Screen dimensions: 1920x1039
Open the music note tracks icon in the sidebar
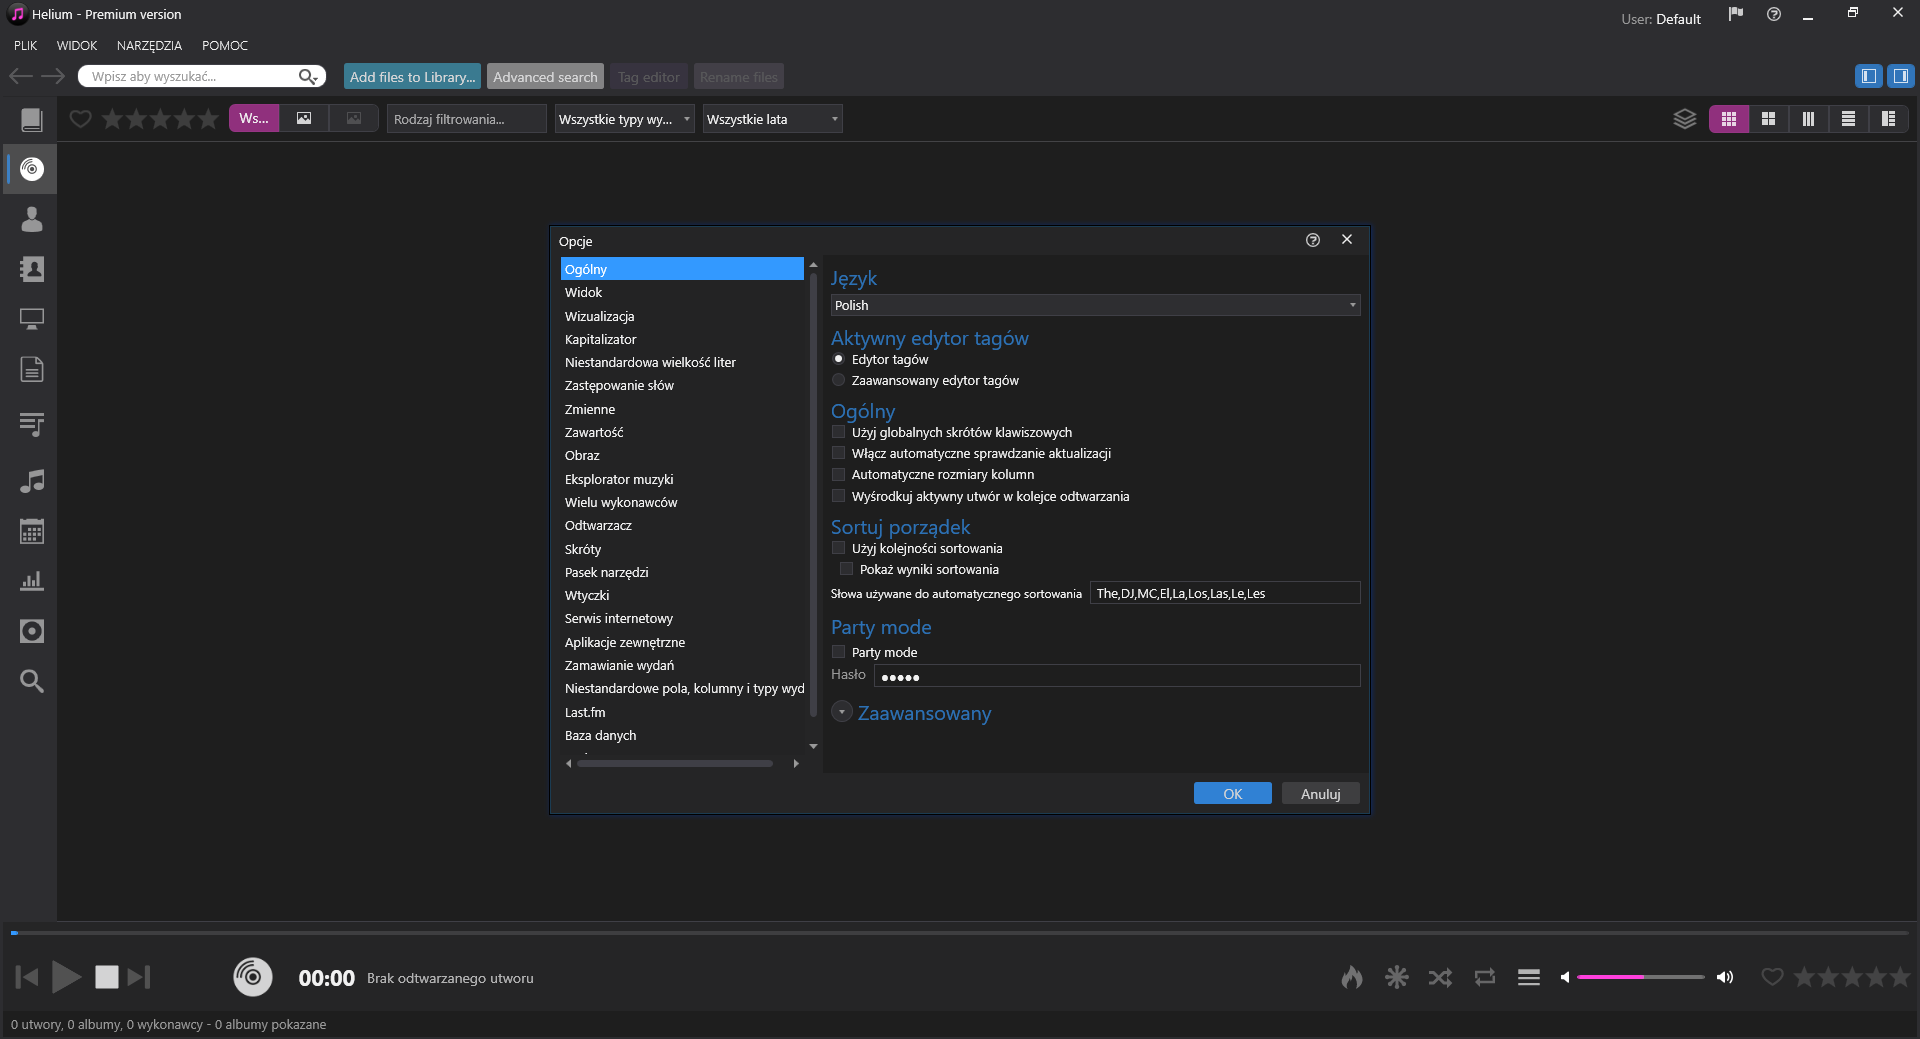click(32, 481)
